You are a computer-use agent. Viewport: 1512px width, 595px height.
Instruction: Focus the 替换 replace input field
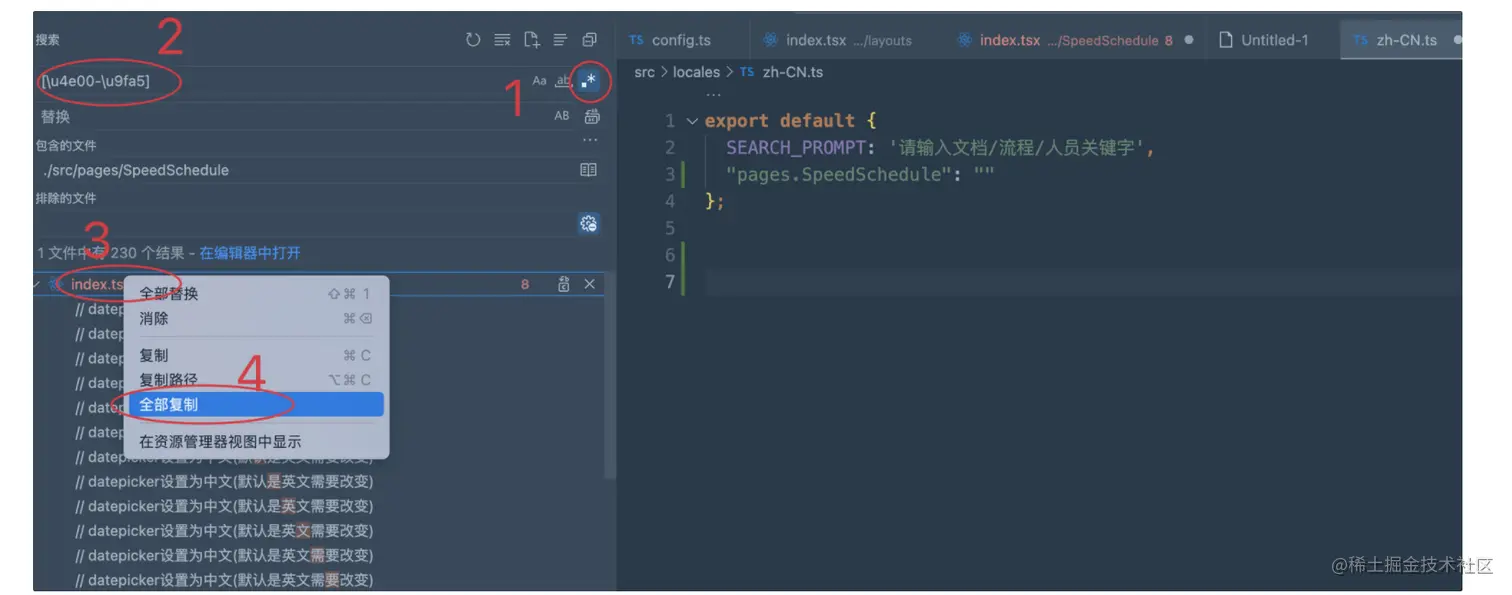(x=292, y=117)
